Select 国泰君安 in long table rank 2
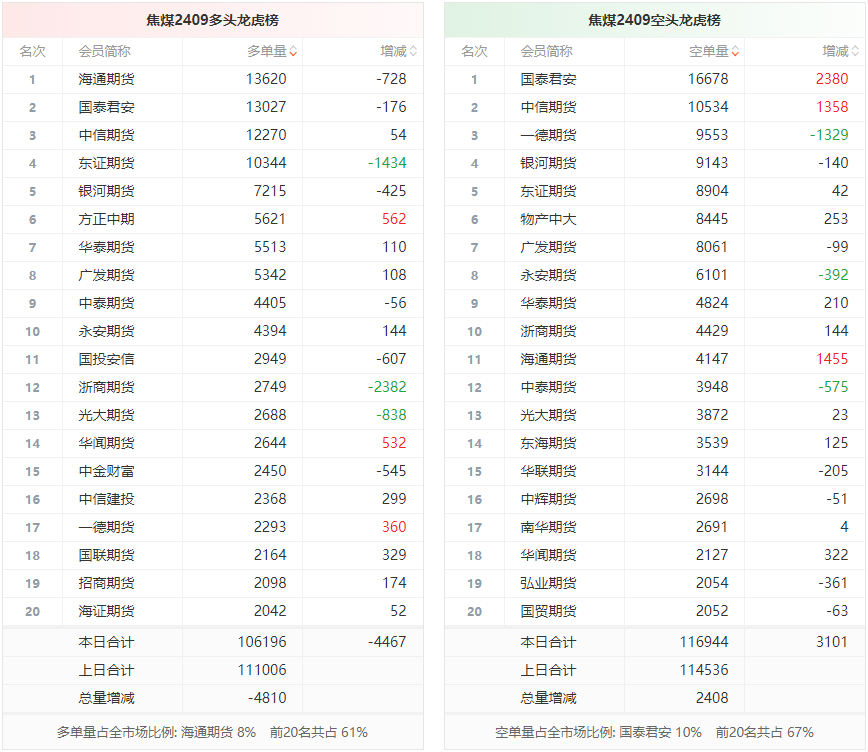This screenshot has width=868, height=752. click(106, 107)
